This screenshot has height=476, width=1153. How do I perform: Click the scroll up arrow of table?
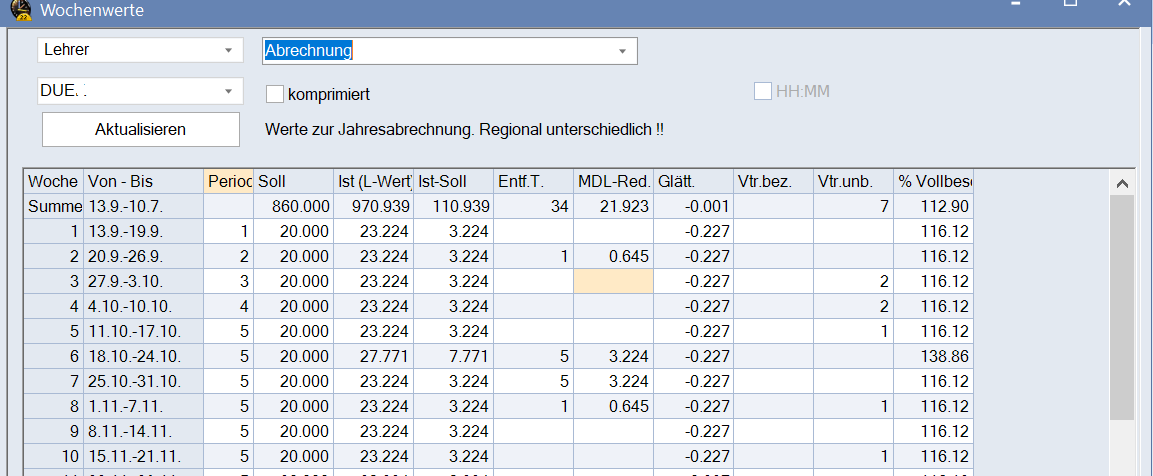click(1122, 183)
